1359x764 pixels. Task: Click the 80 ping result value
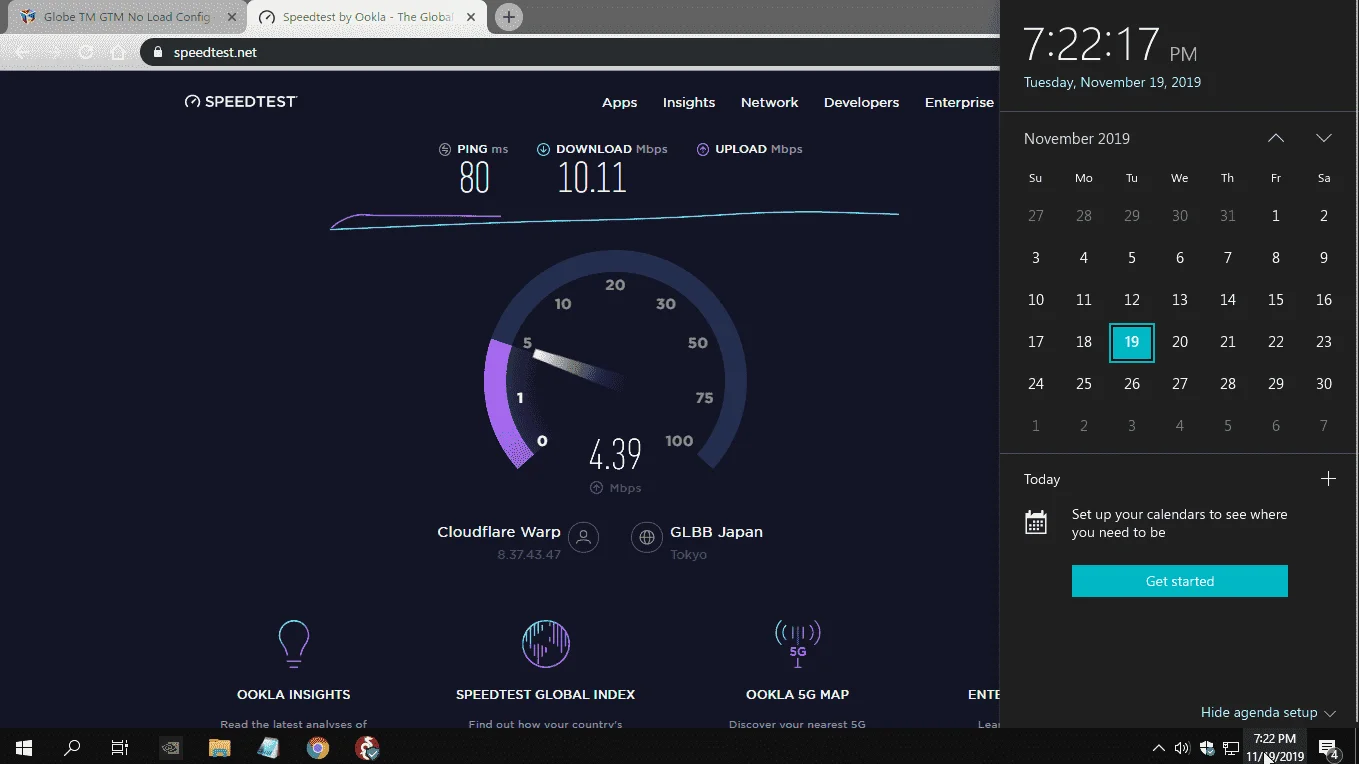coord(474,178)
